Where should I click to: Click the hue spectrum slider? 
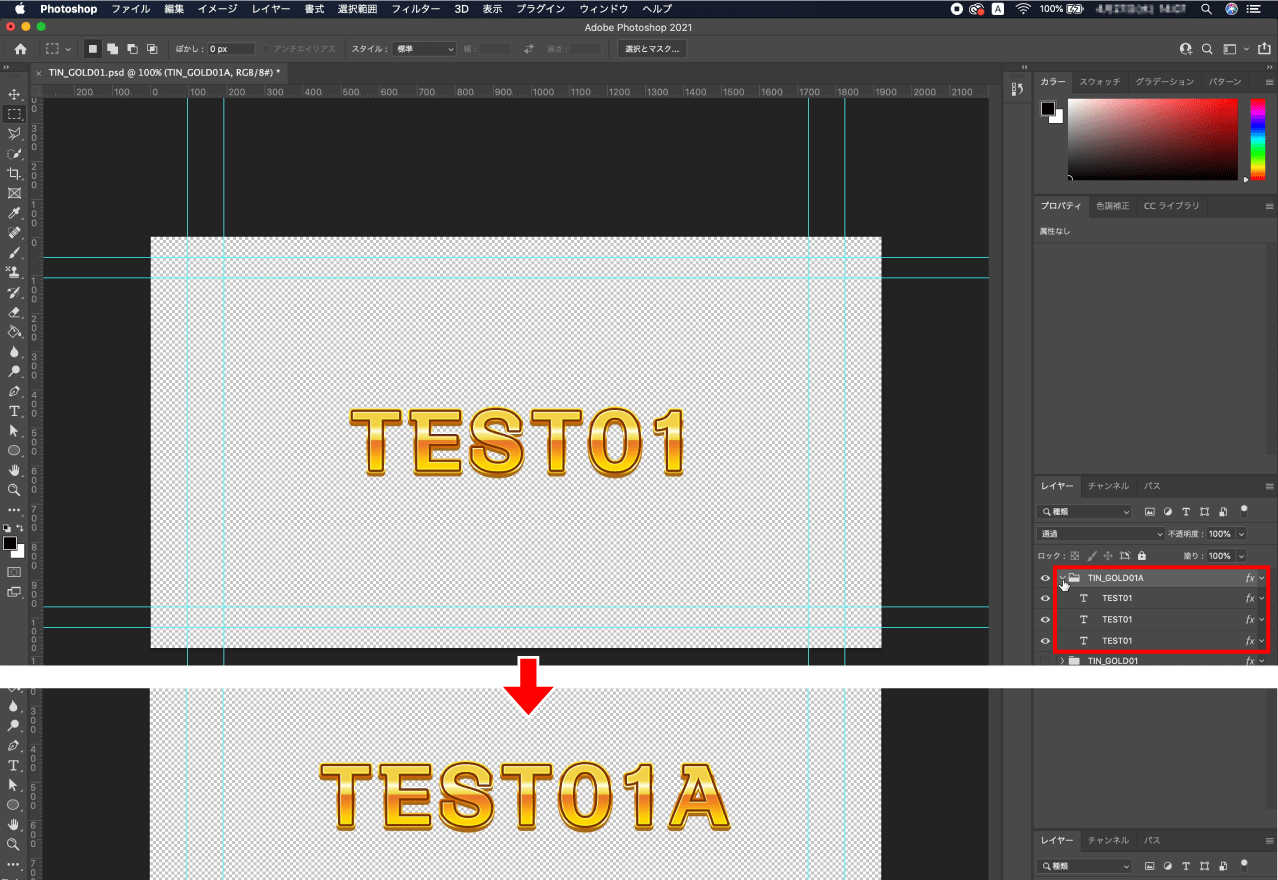pos(1258,139)
